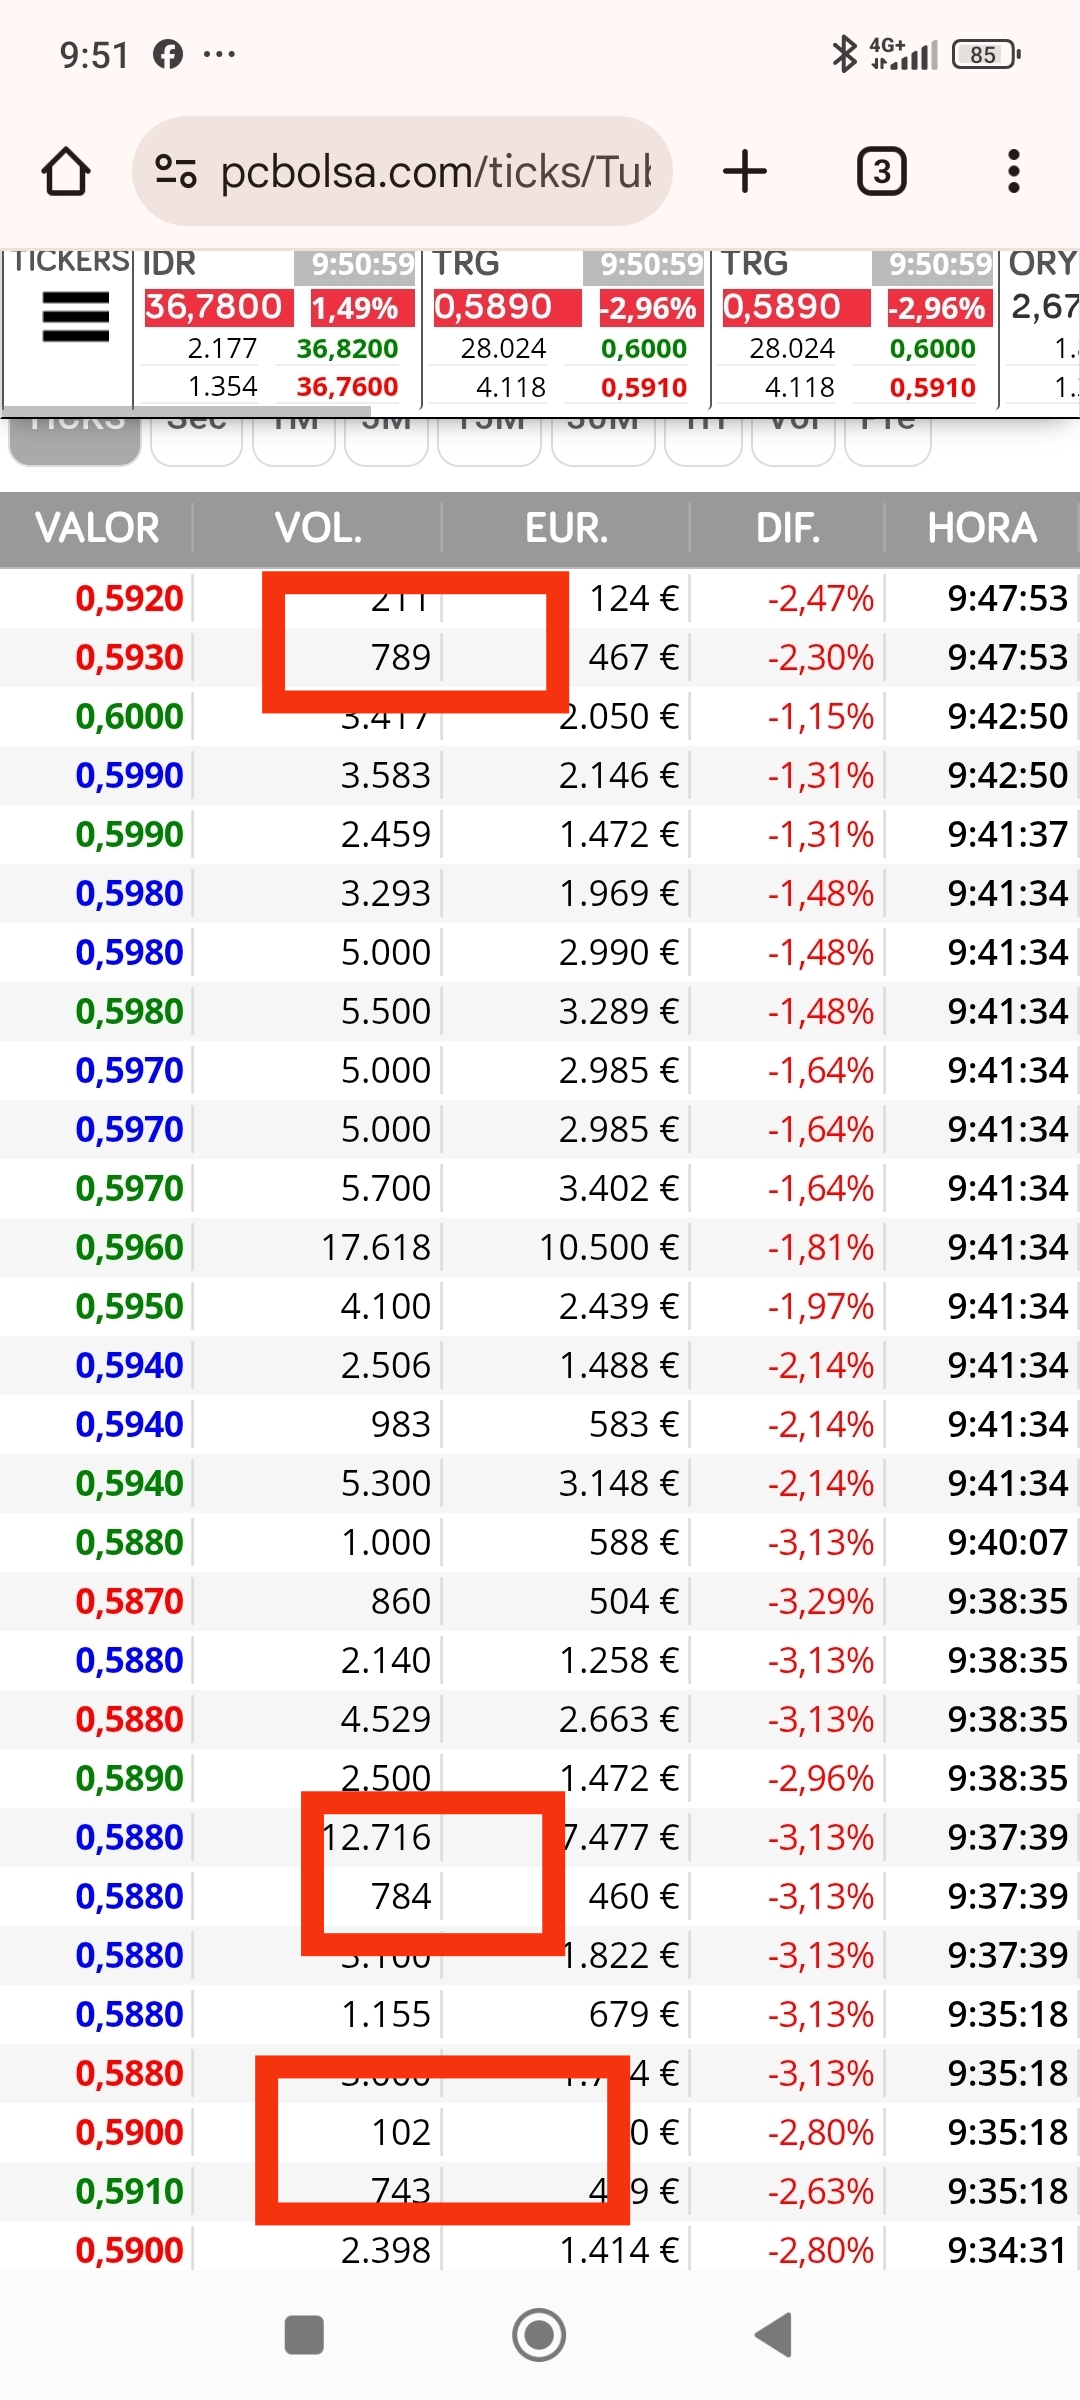Open a new tab with plus icon
Viewport: 1080px width, 2400px height.
click(x=745, y=171)
